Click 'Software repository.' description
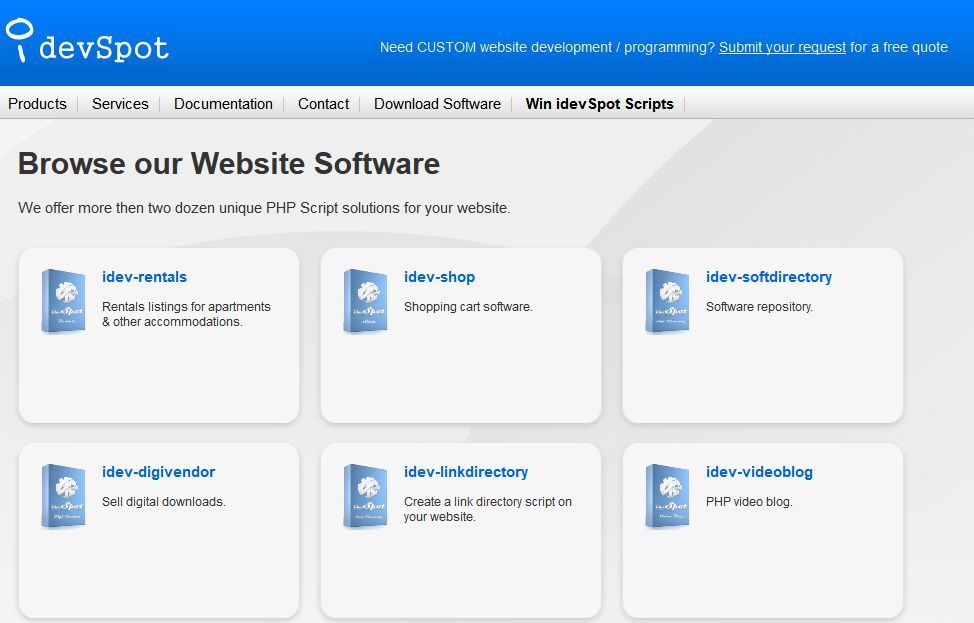974x623 pixels. (759, 307)
